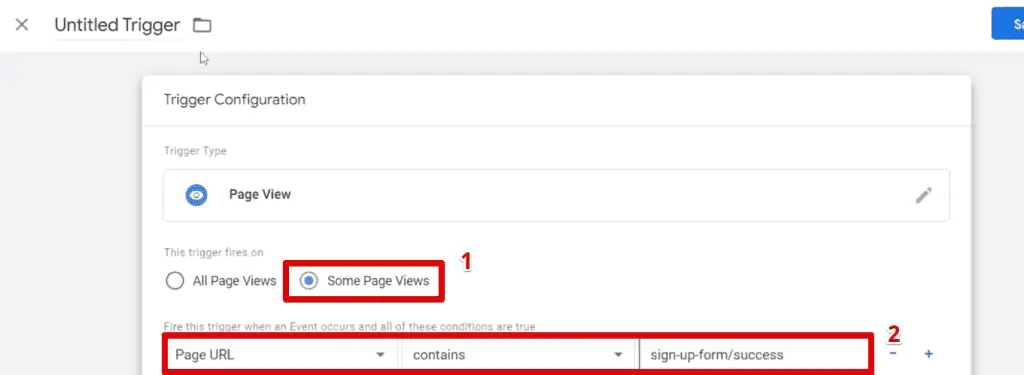Click the All Page Views label text
Viewport: 1024px width, 375px height.
[234, 281]
